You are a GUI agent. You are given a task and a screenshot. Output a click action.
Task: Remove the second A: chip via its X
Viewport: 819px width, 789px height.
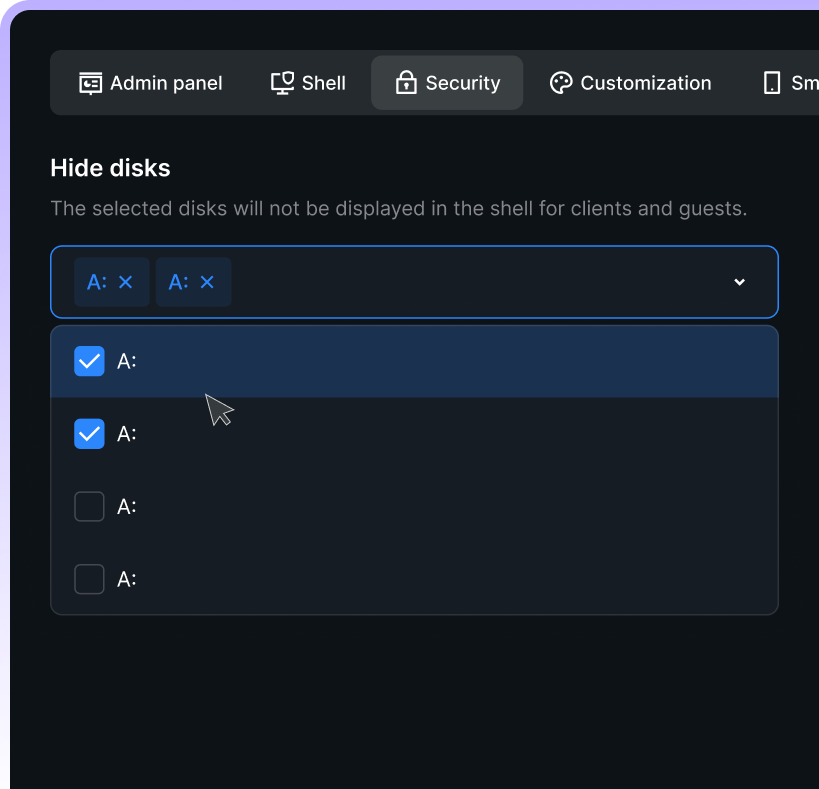click(x=207, y=282)
